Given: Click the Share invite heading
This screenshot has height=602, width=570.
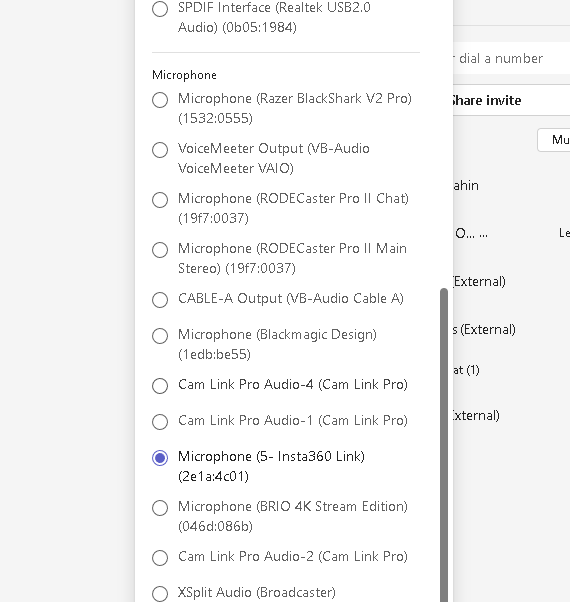Looking at the screenshot, I should [x=486, y=101].
